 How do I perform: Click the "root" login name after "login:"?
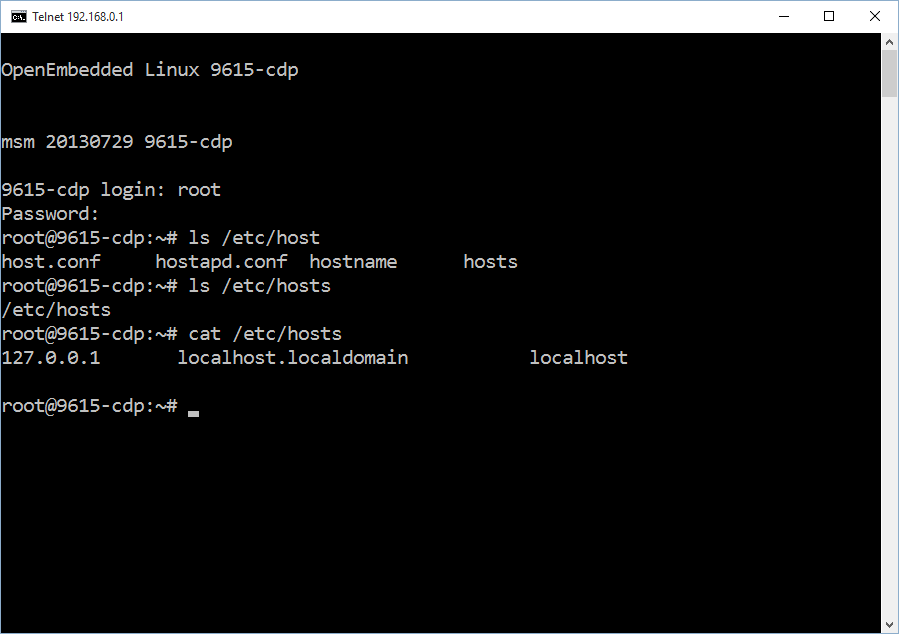click(x=199, y=190)
